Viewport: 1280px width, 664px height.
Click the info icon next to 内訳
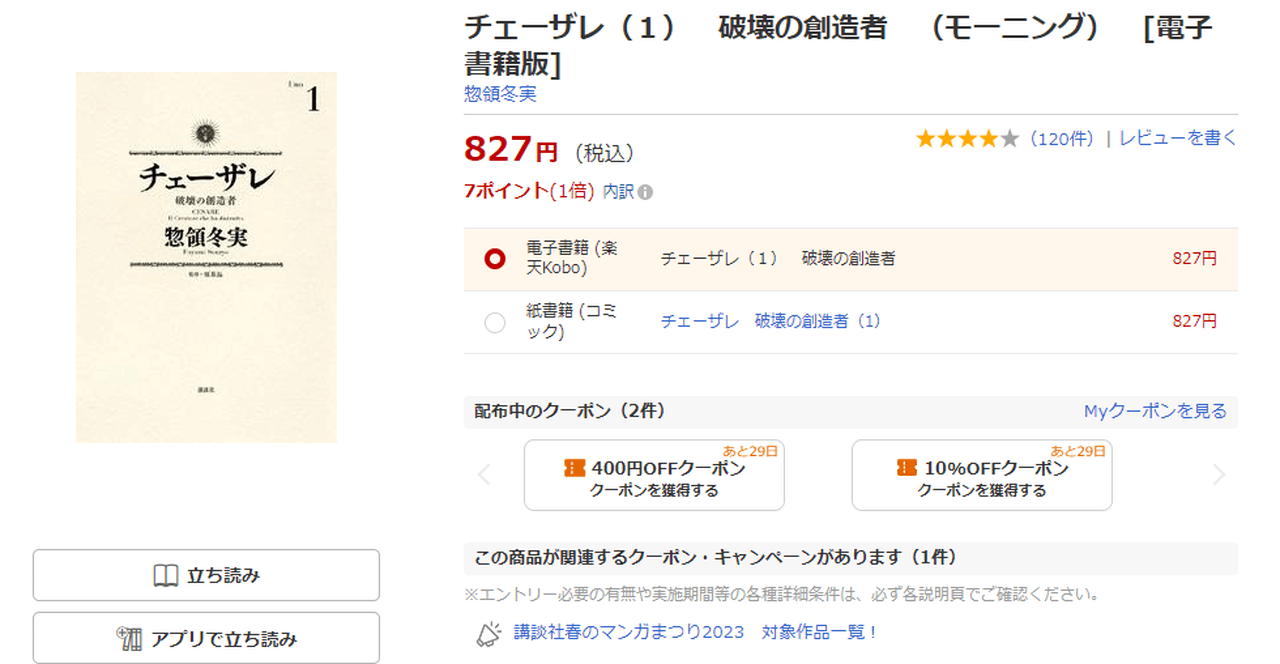point(645,192)
